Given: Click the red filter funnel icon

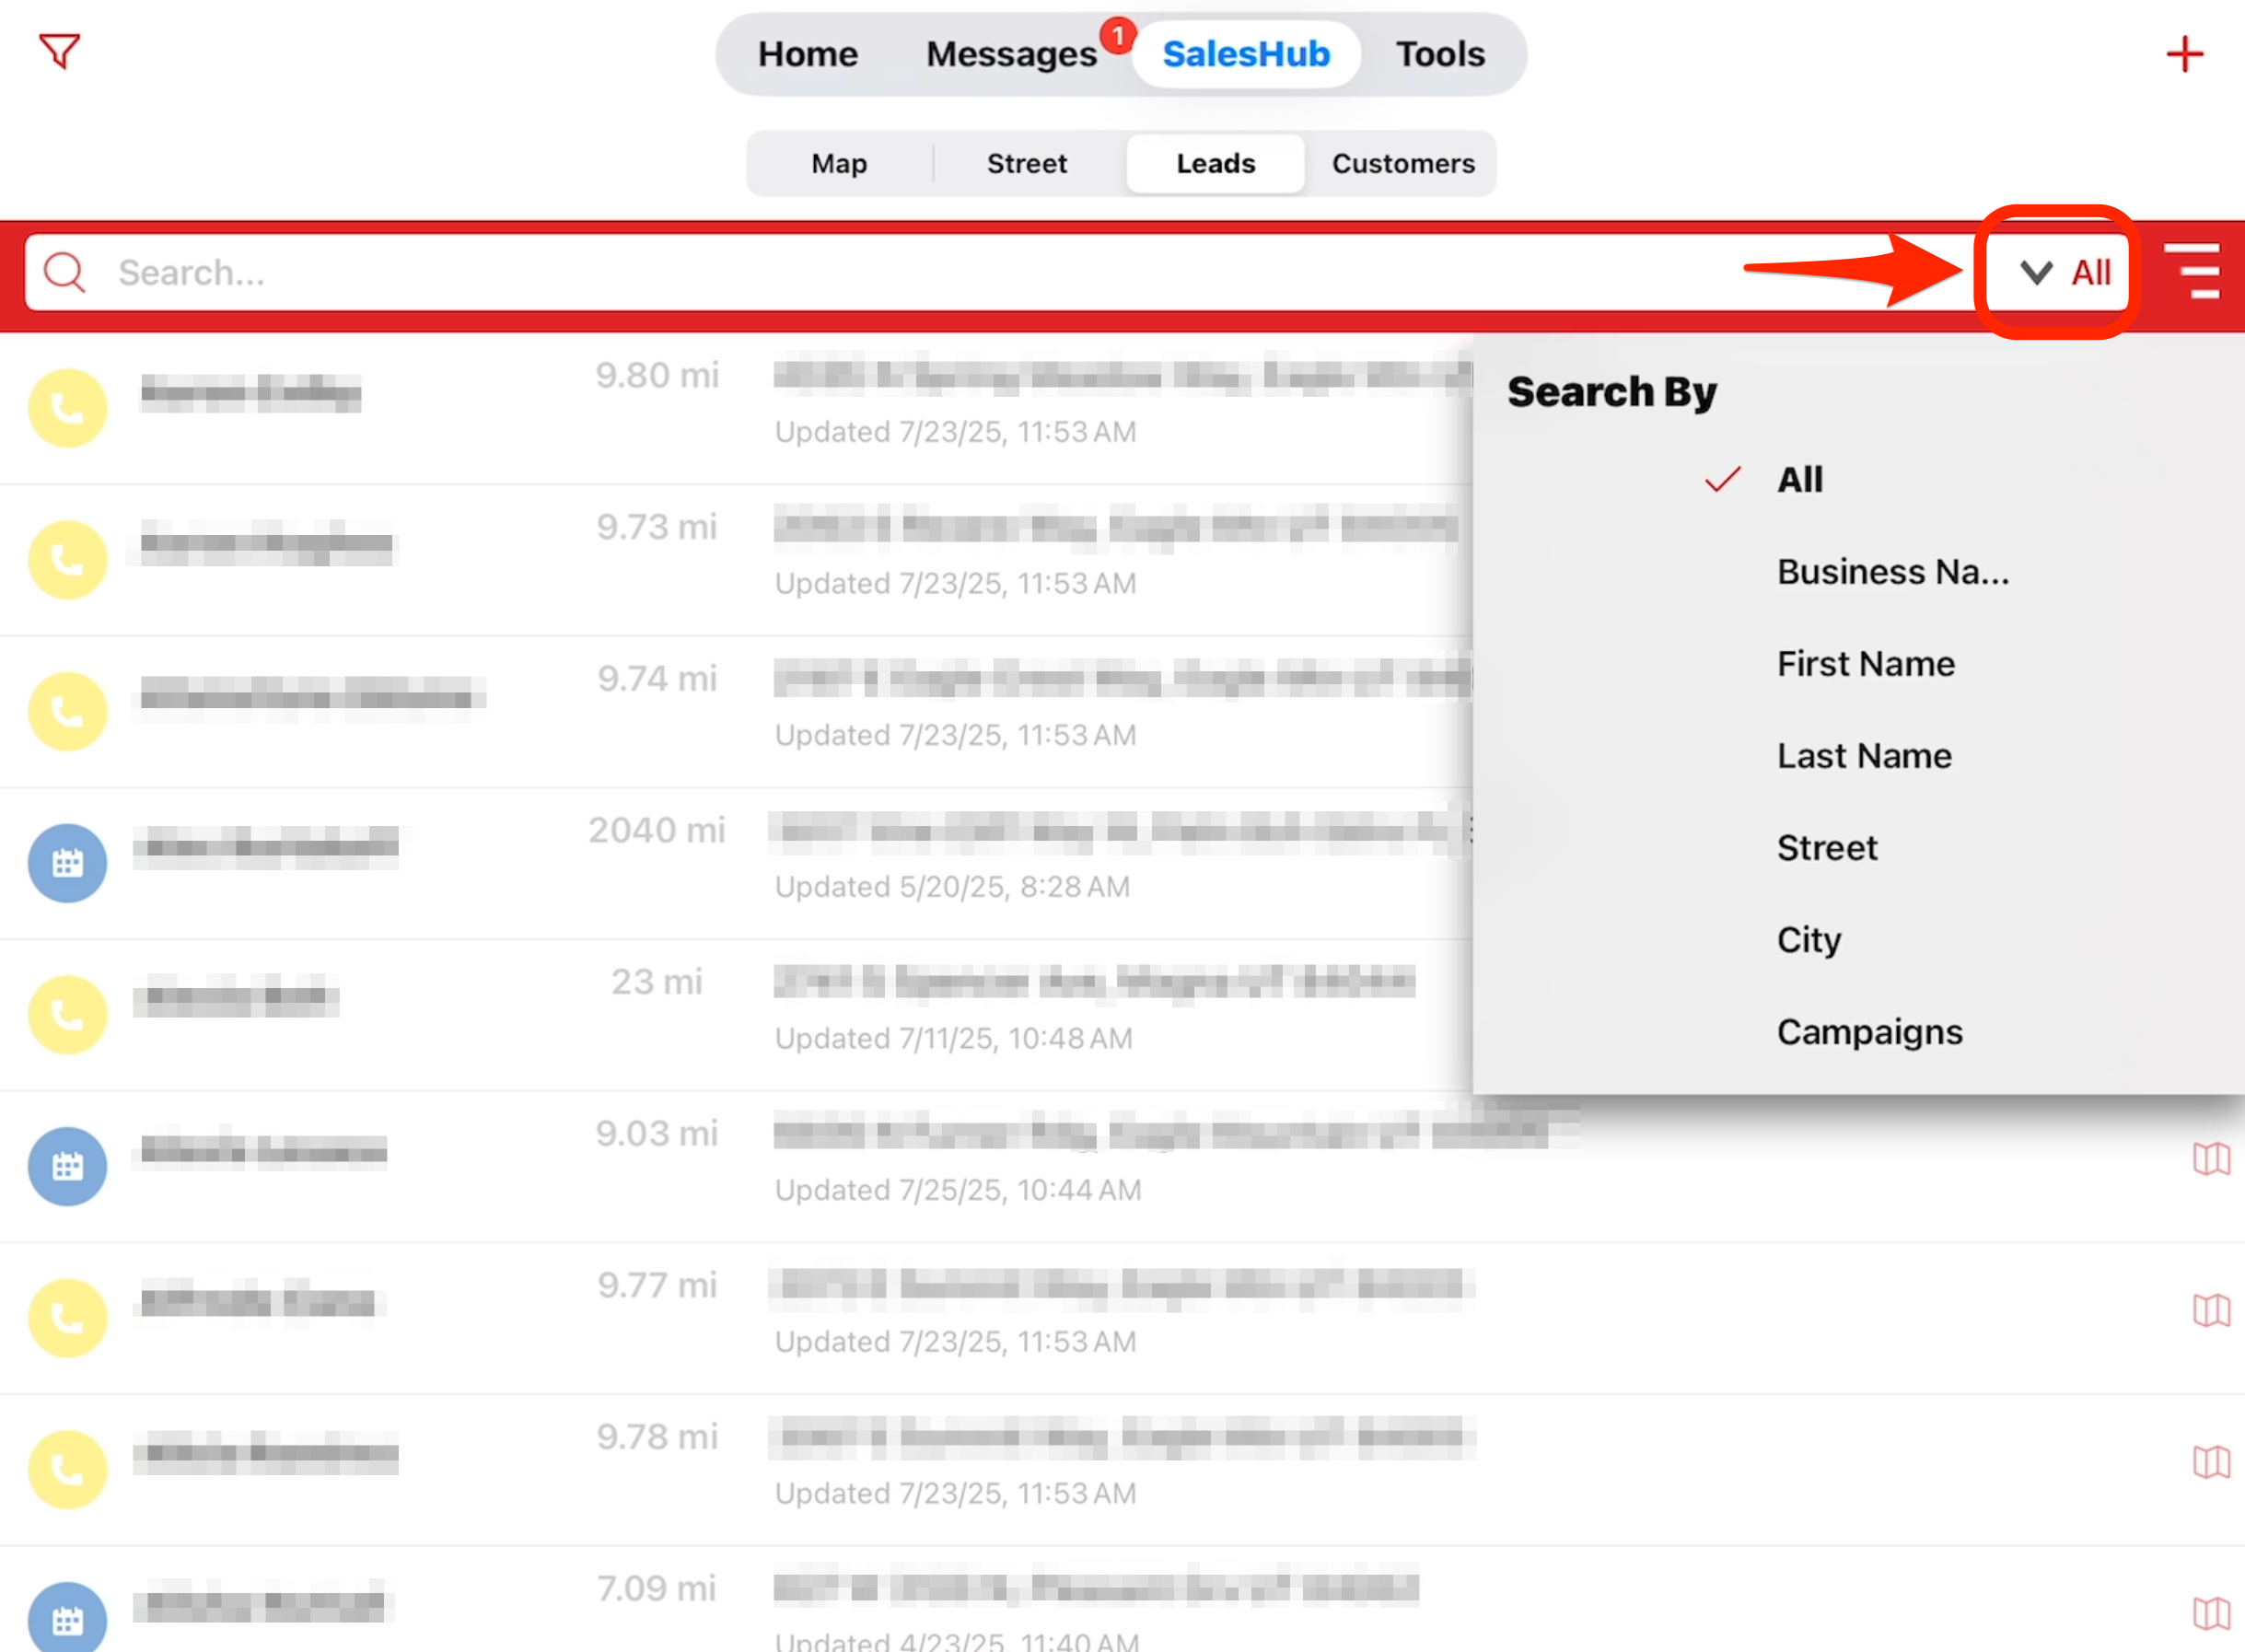Looking at the screenshot, I should pyautogui.click(x=59, y=51).
